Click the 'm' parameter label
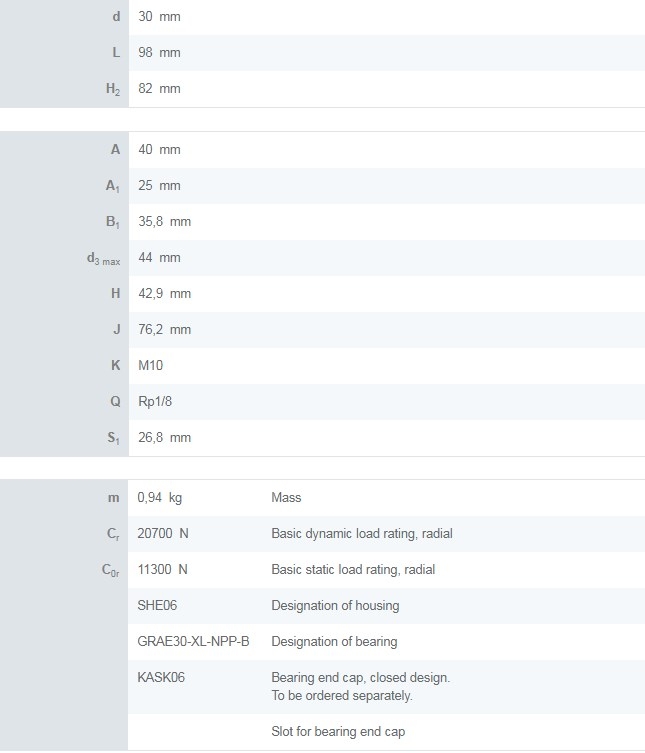645x753 pixels. (x=114, y=498)
